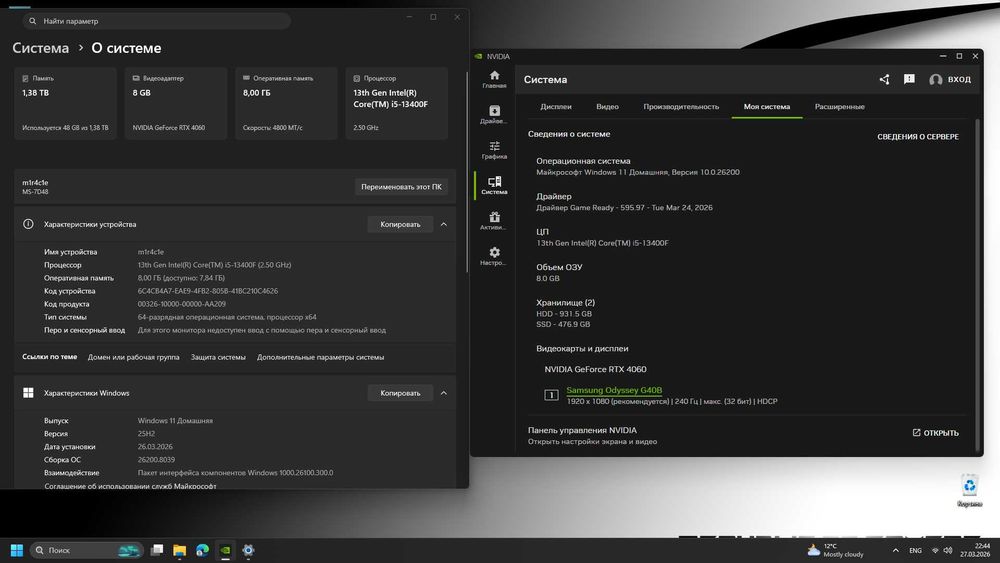Screen dimensions: 1000x563
Task: Click the volume icon in system tray
Action: (x=948, y=550)
